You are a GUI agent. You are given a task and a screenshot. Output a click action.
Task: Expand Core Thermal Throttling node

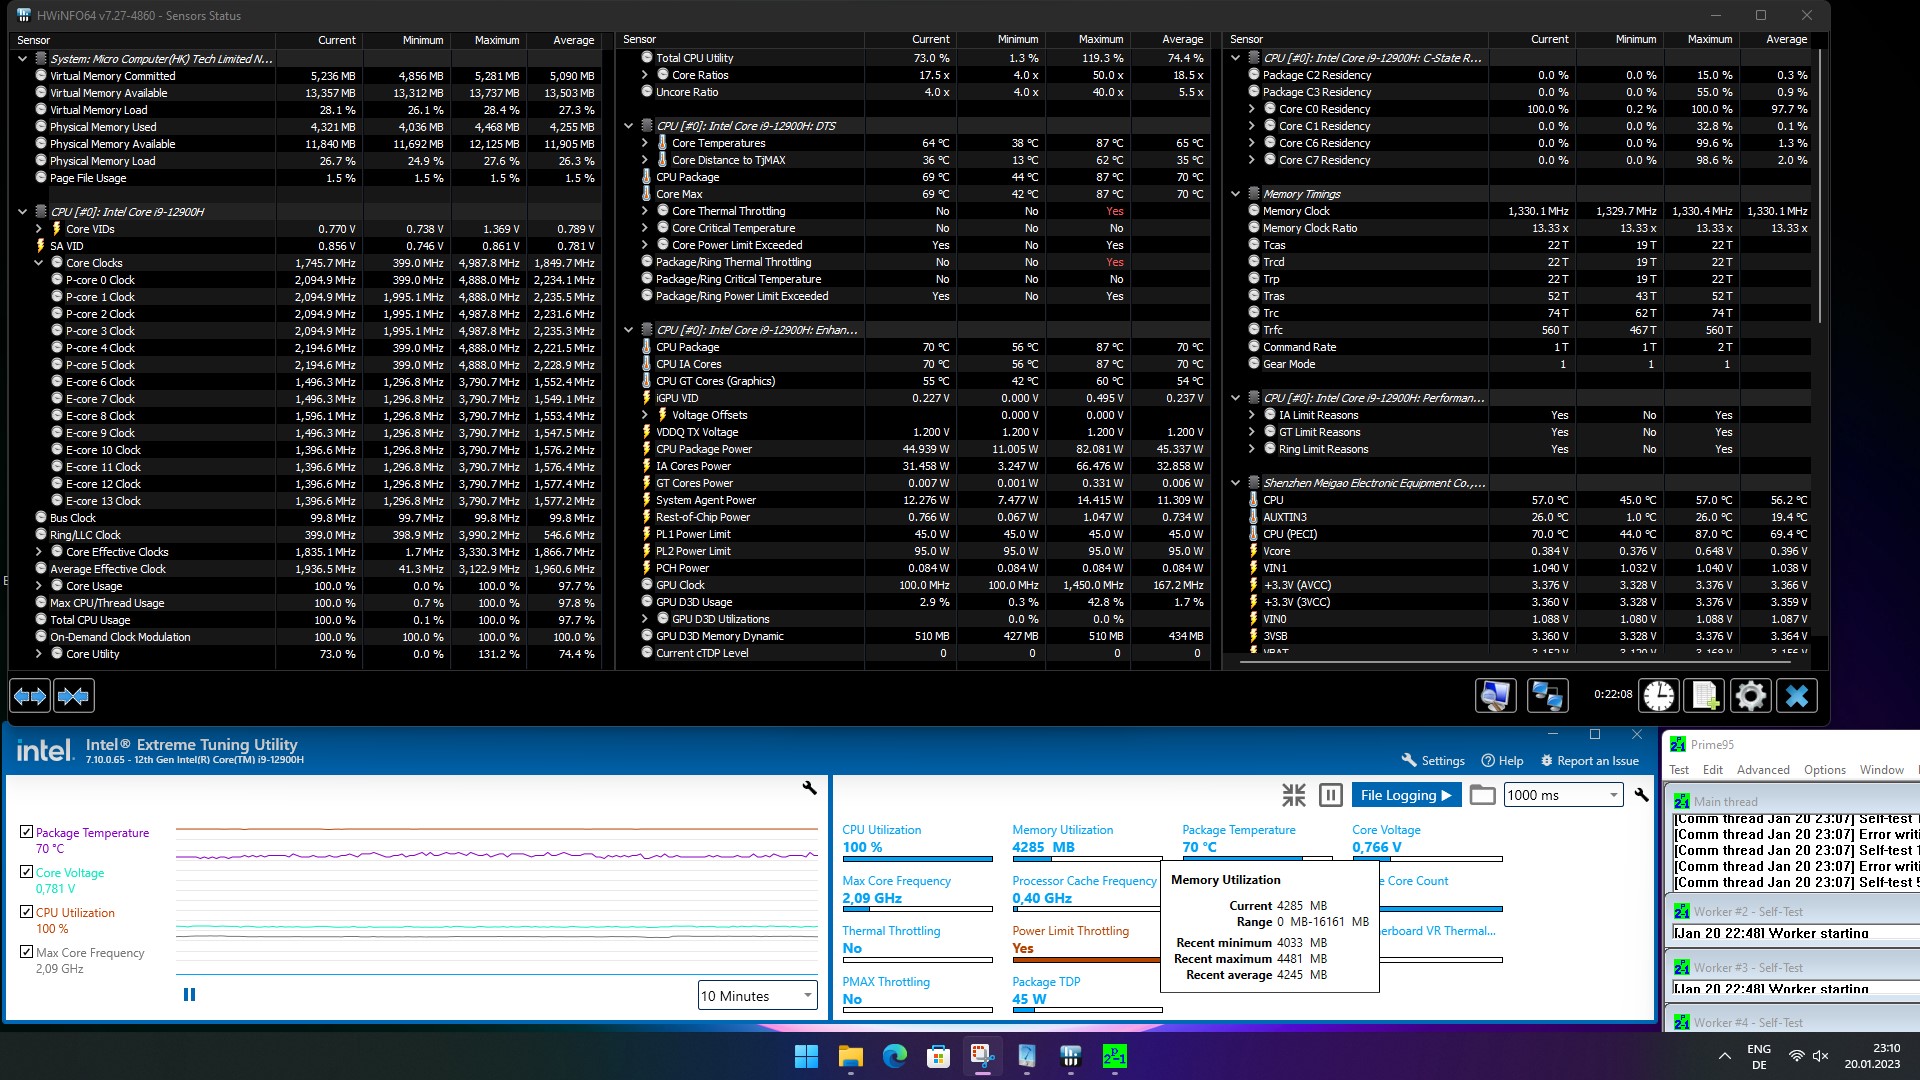click(x=644, y=211)
